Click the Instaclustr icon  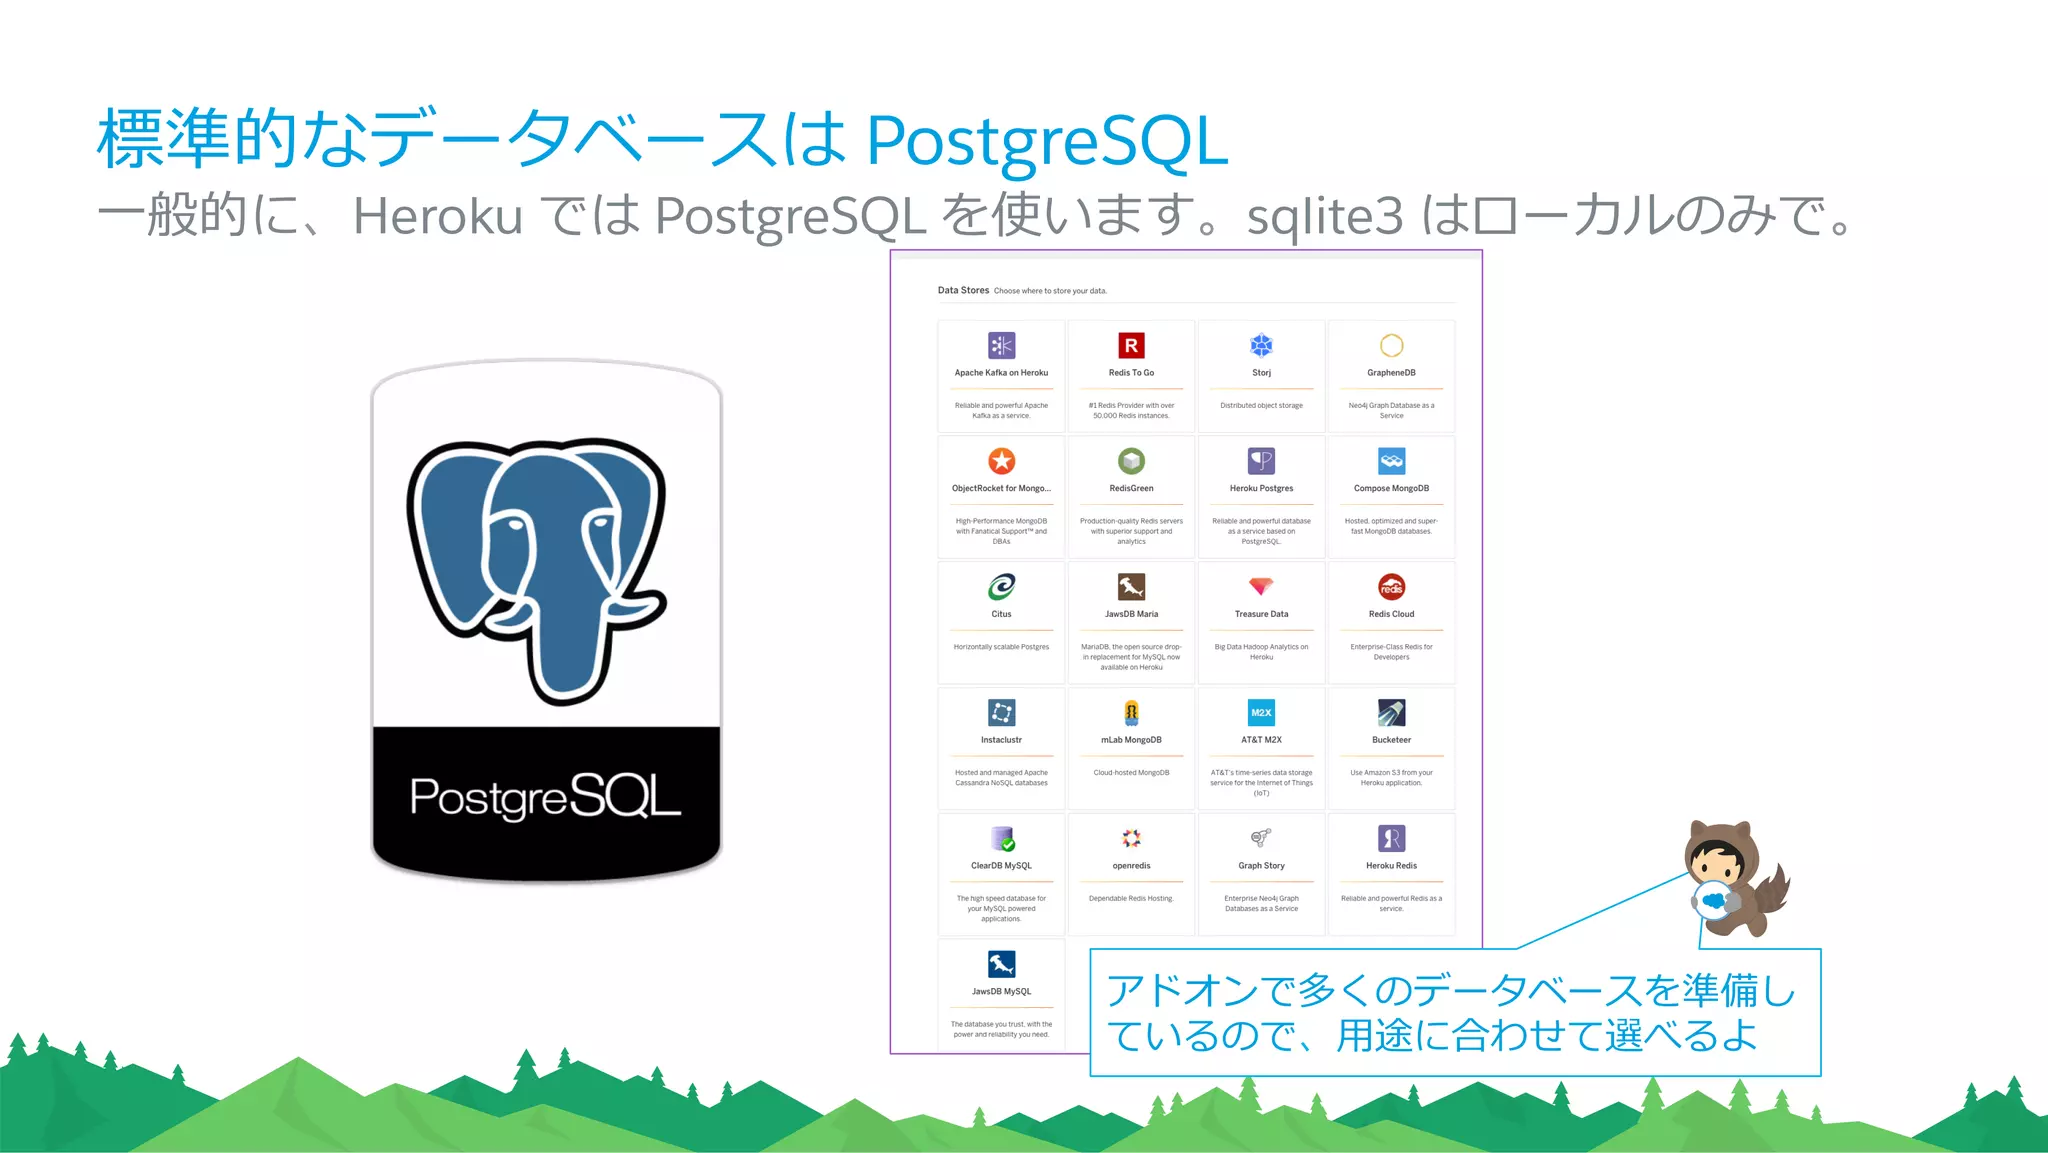tap(1001, 712)
